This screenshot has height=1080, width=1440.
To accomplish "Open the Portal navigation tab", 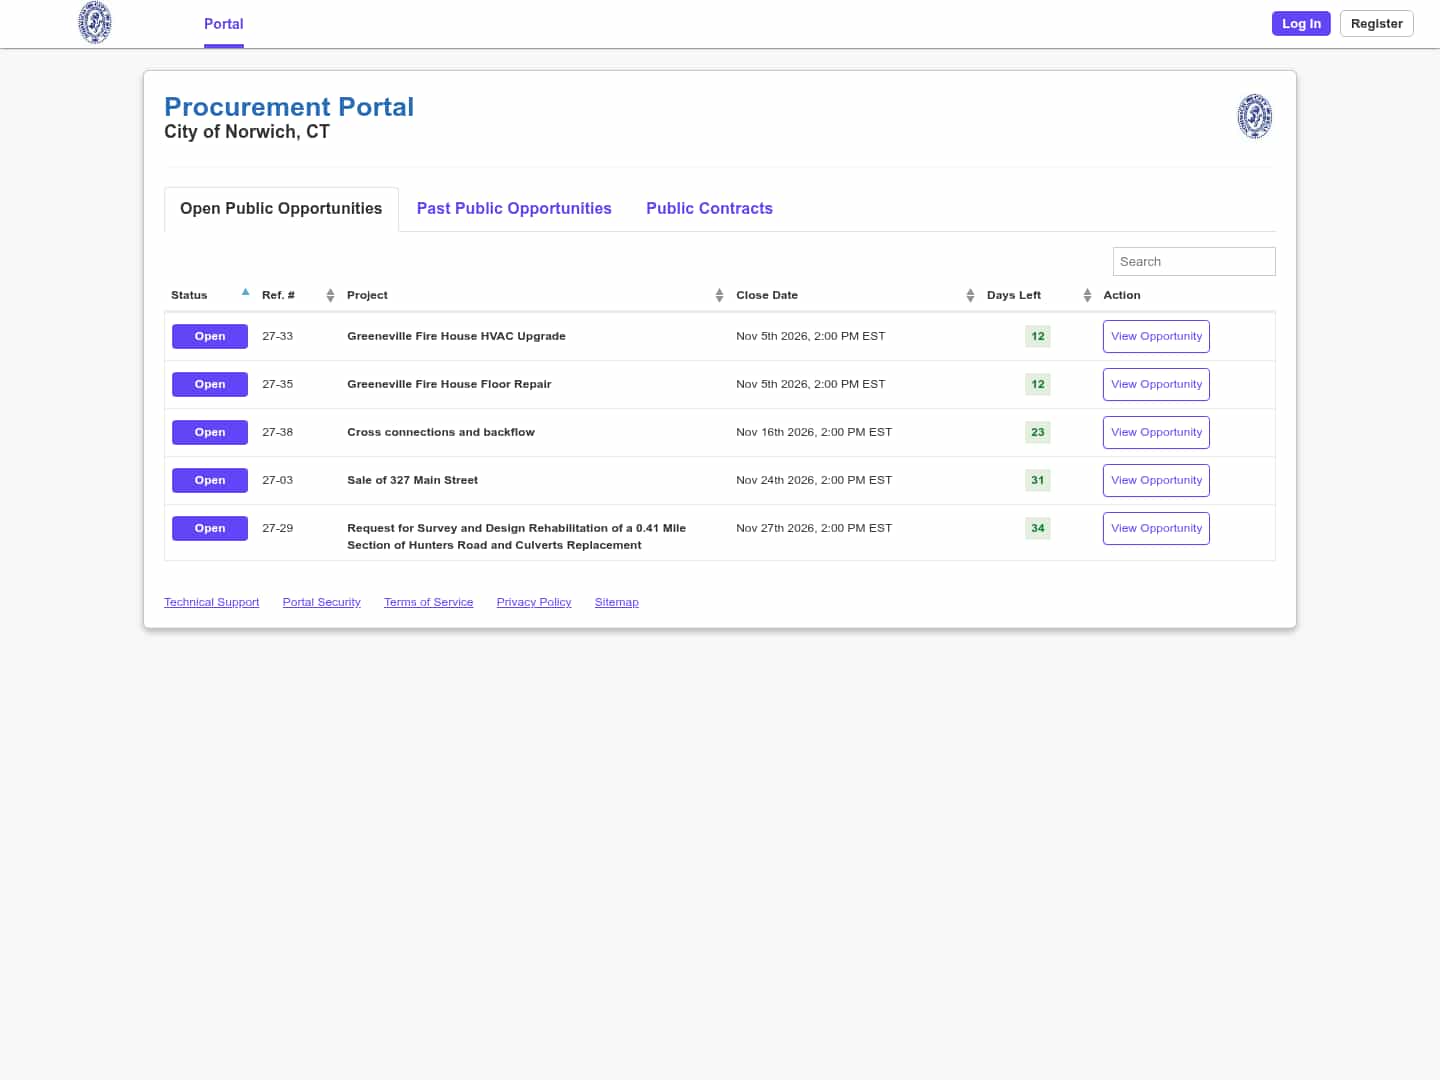I will (x=224, y=24).
